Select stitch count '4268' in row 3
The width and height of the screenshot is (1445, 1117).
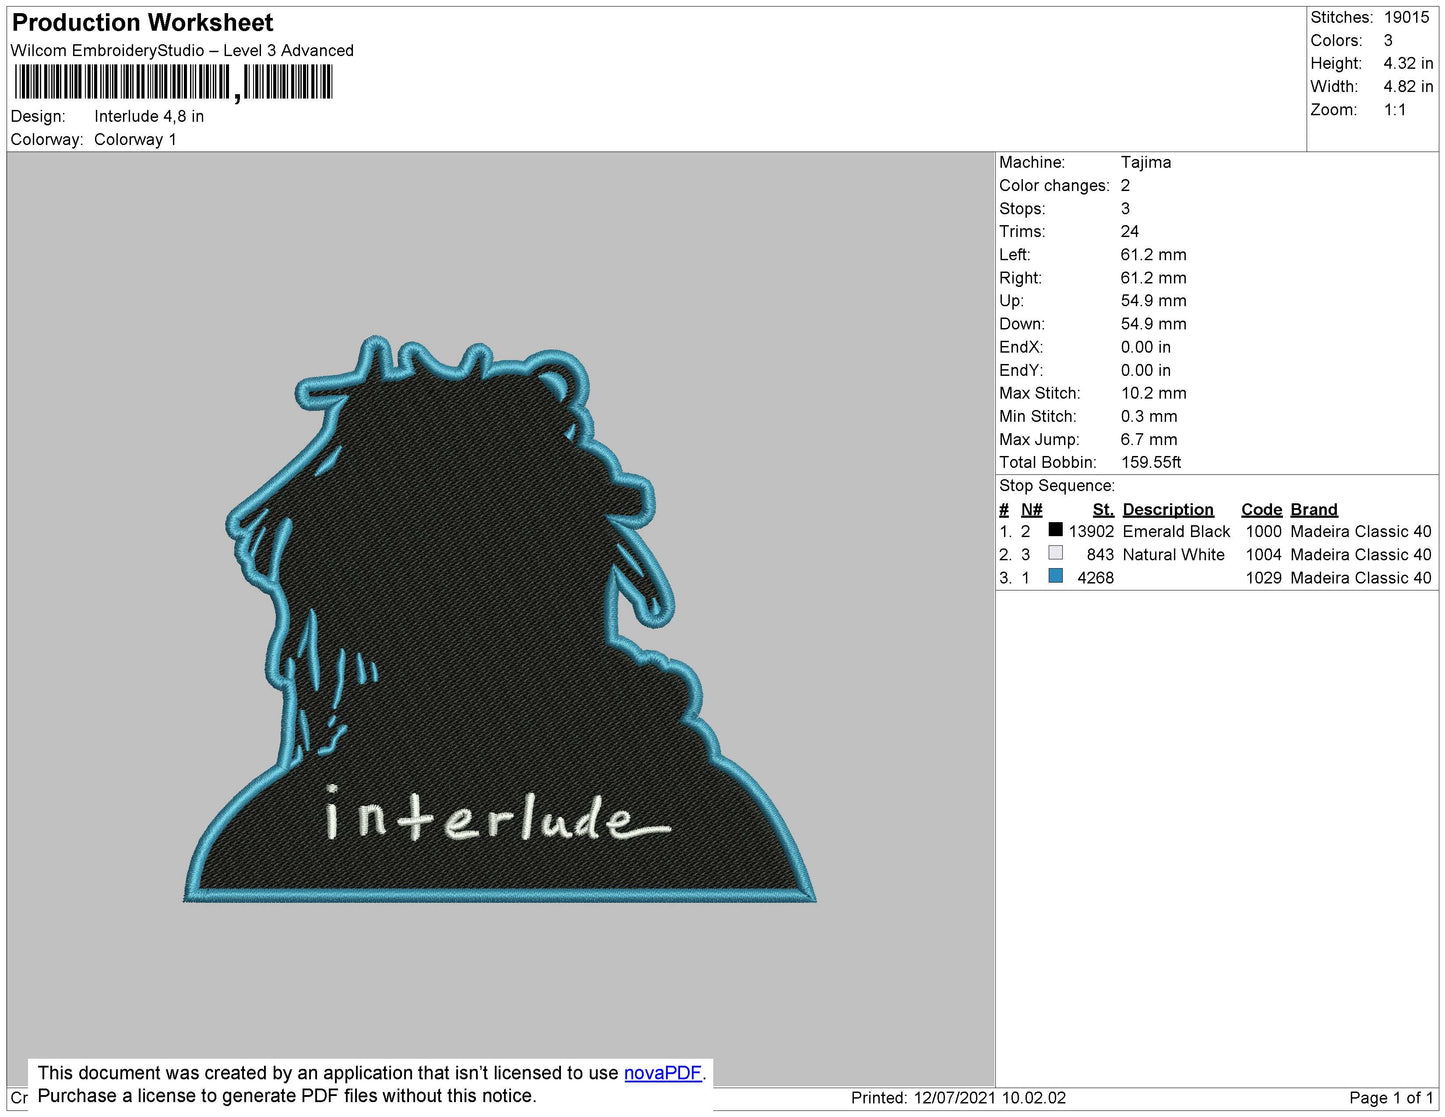pyautogui.click(x=1095, y=577)
